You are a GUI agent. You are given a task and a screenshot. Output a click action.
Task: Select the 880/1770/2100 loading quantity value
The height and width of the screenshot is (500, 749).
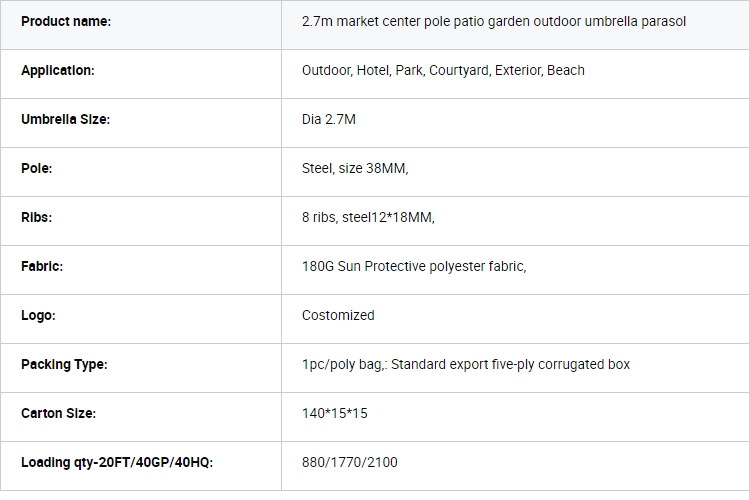(x=349, y=463)
